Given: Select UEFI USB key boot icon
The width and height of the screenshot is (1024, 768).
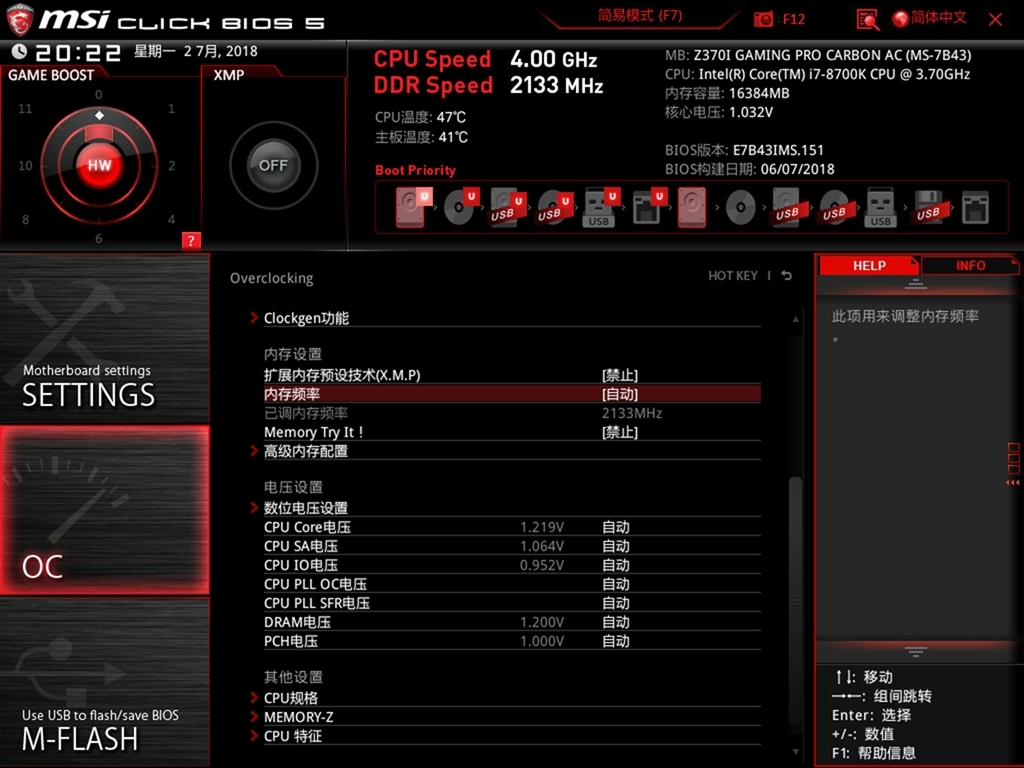Looking at the screenshot, I should 601,207.
